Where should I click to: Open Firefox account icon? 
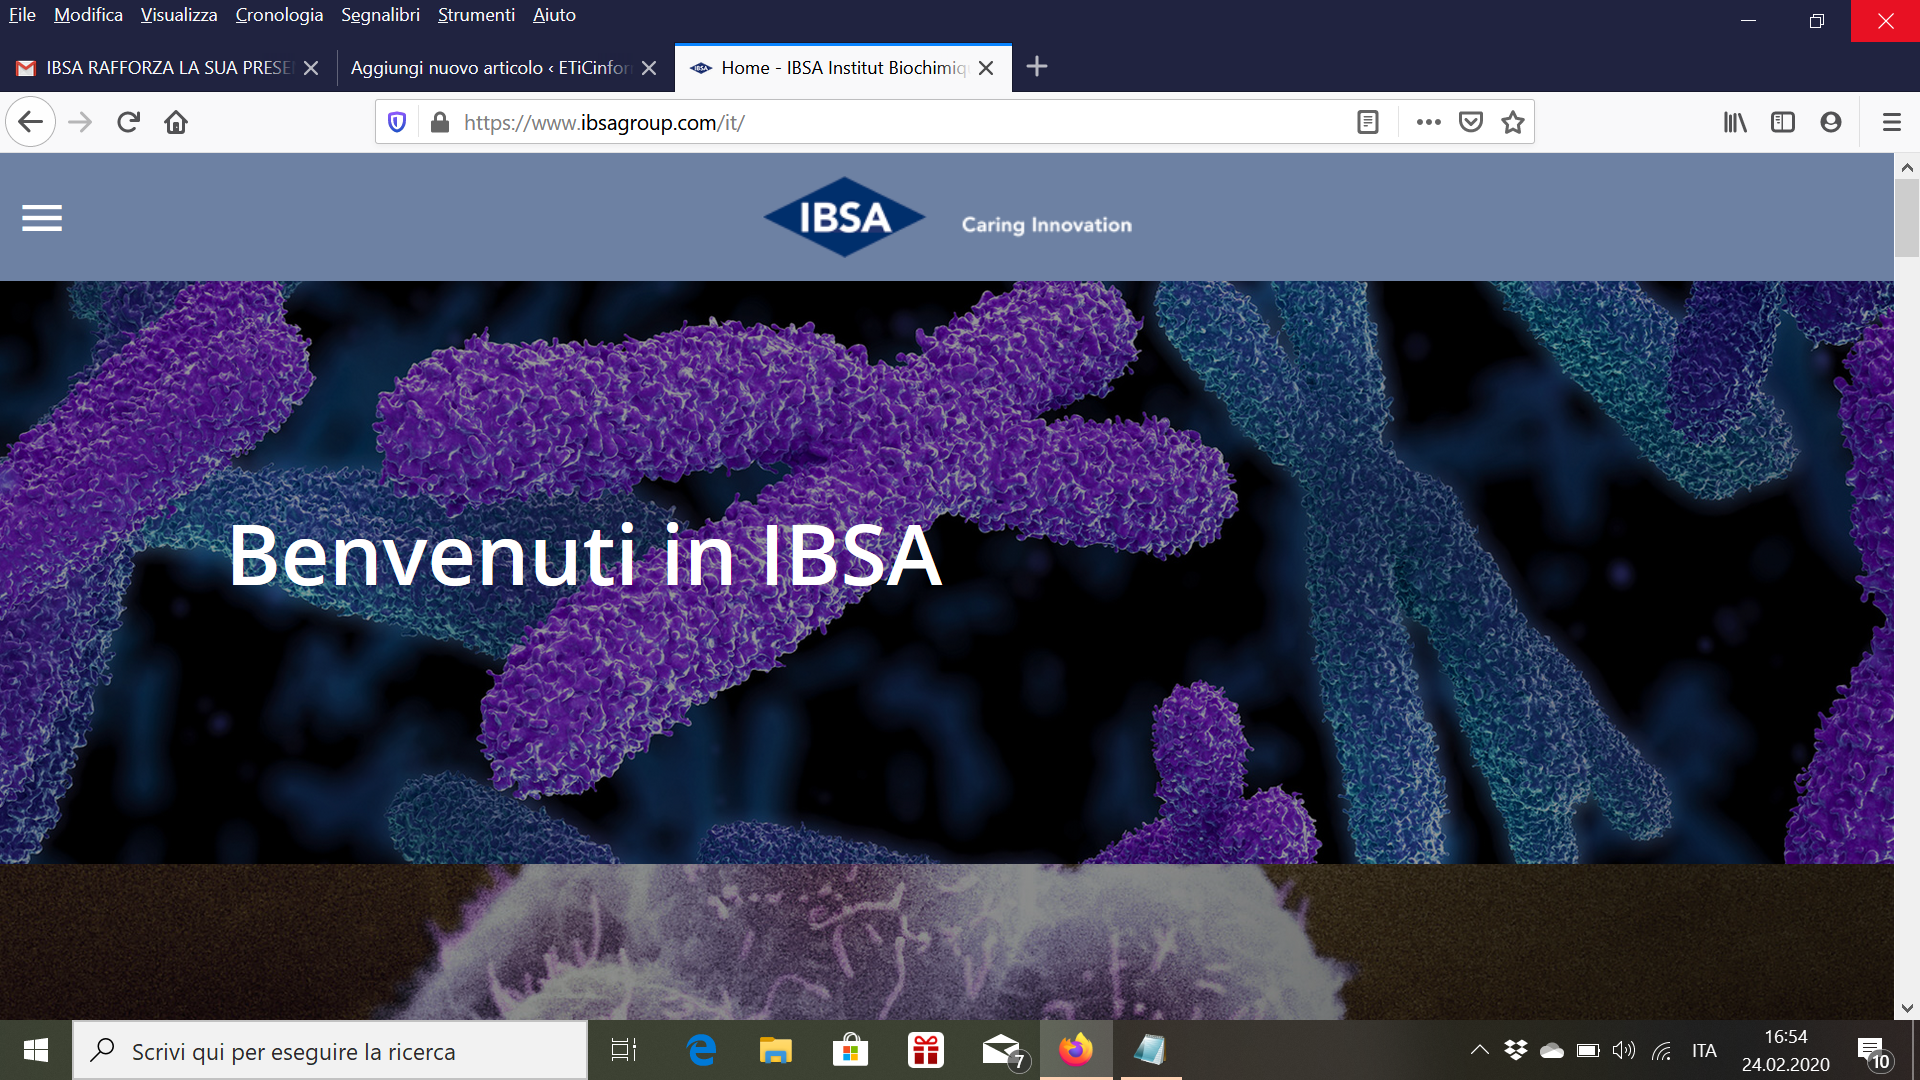click(x=1831, y=122)
